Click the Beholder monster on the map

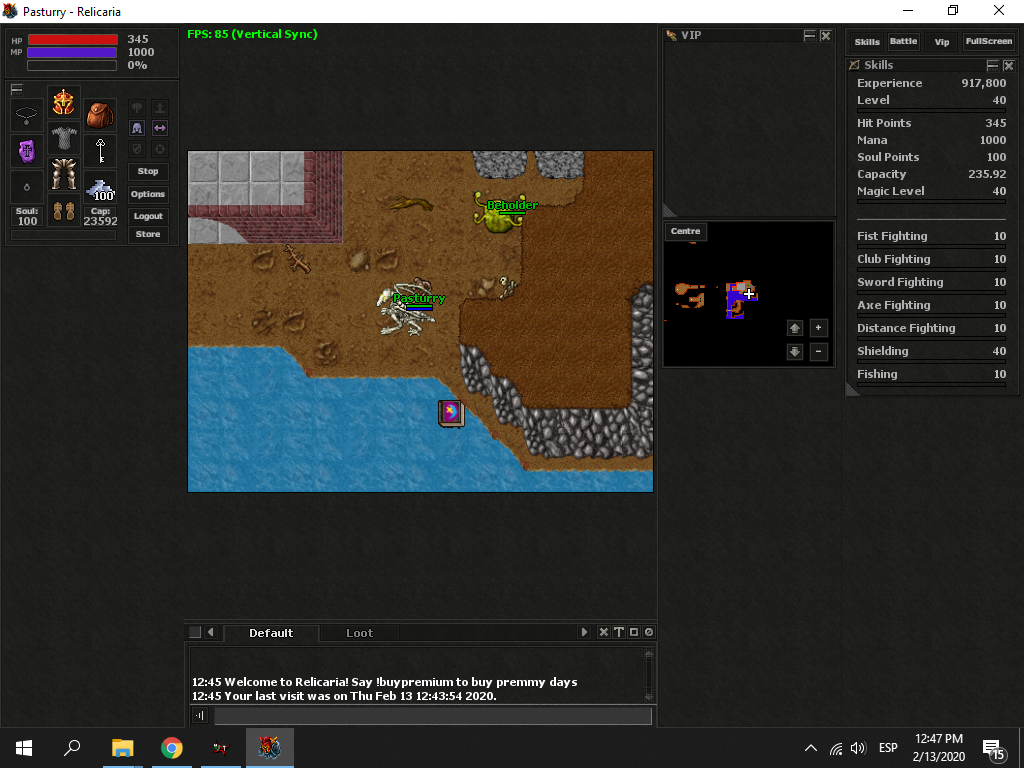(x=500, y=212)
